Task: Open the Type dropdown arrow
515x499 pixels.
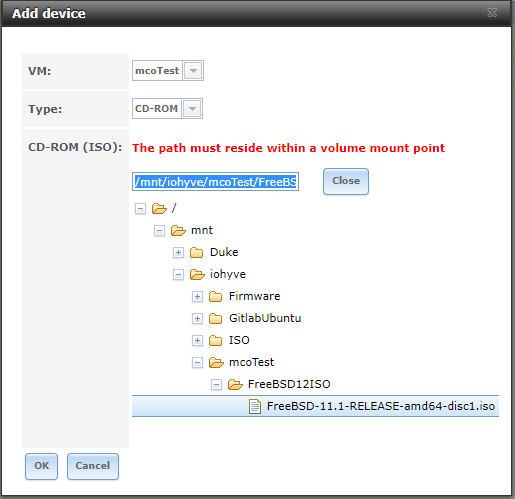Action: click(192, 109)
